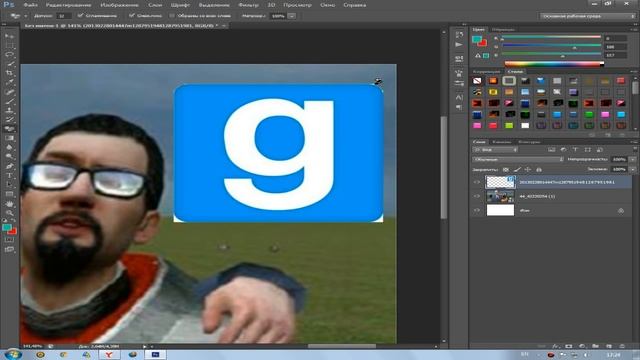Select the Rectangle shape tool
640x360 pixels.
(9, 194)
